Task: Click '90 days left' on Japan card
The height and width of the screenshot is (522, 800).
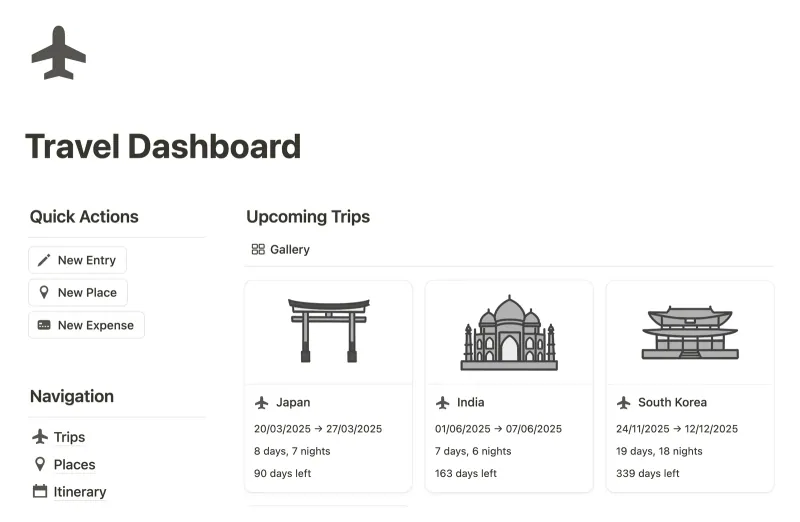Action: click(283, 474)
